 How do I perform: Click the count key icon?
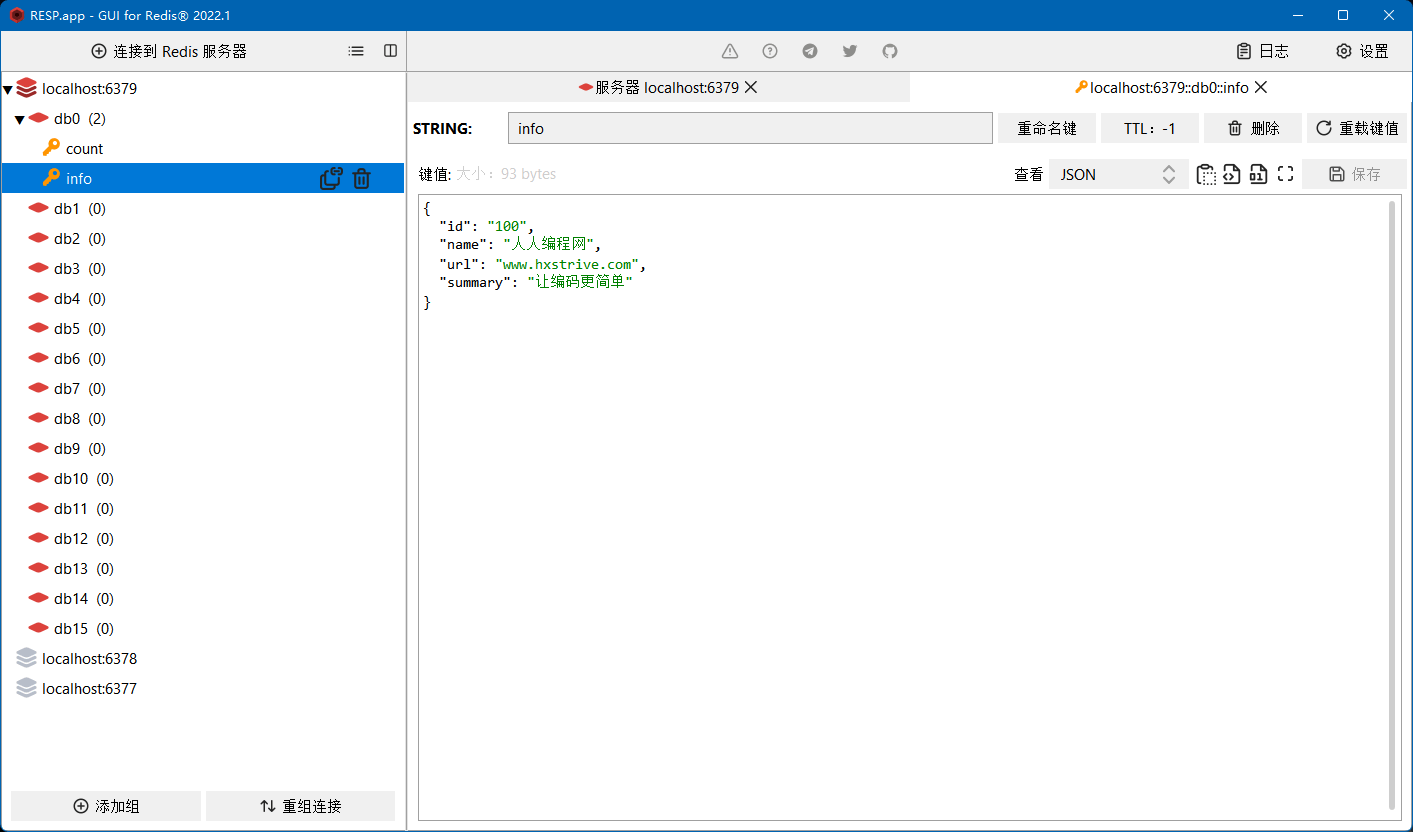(x=51, y=148)
